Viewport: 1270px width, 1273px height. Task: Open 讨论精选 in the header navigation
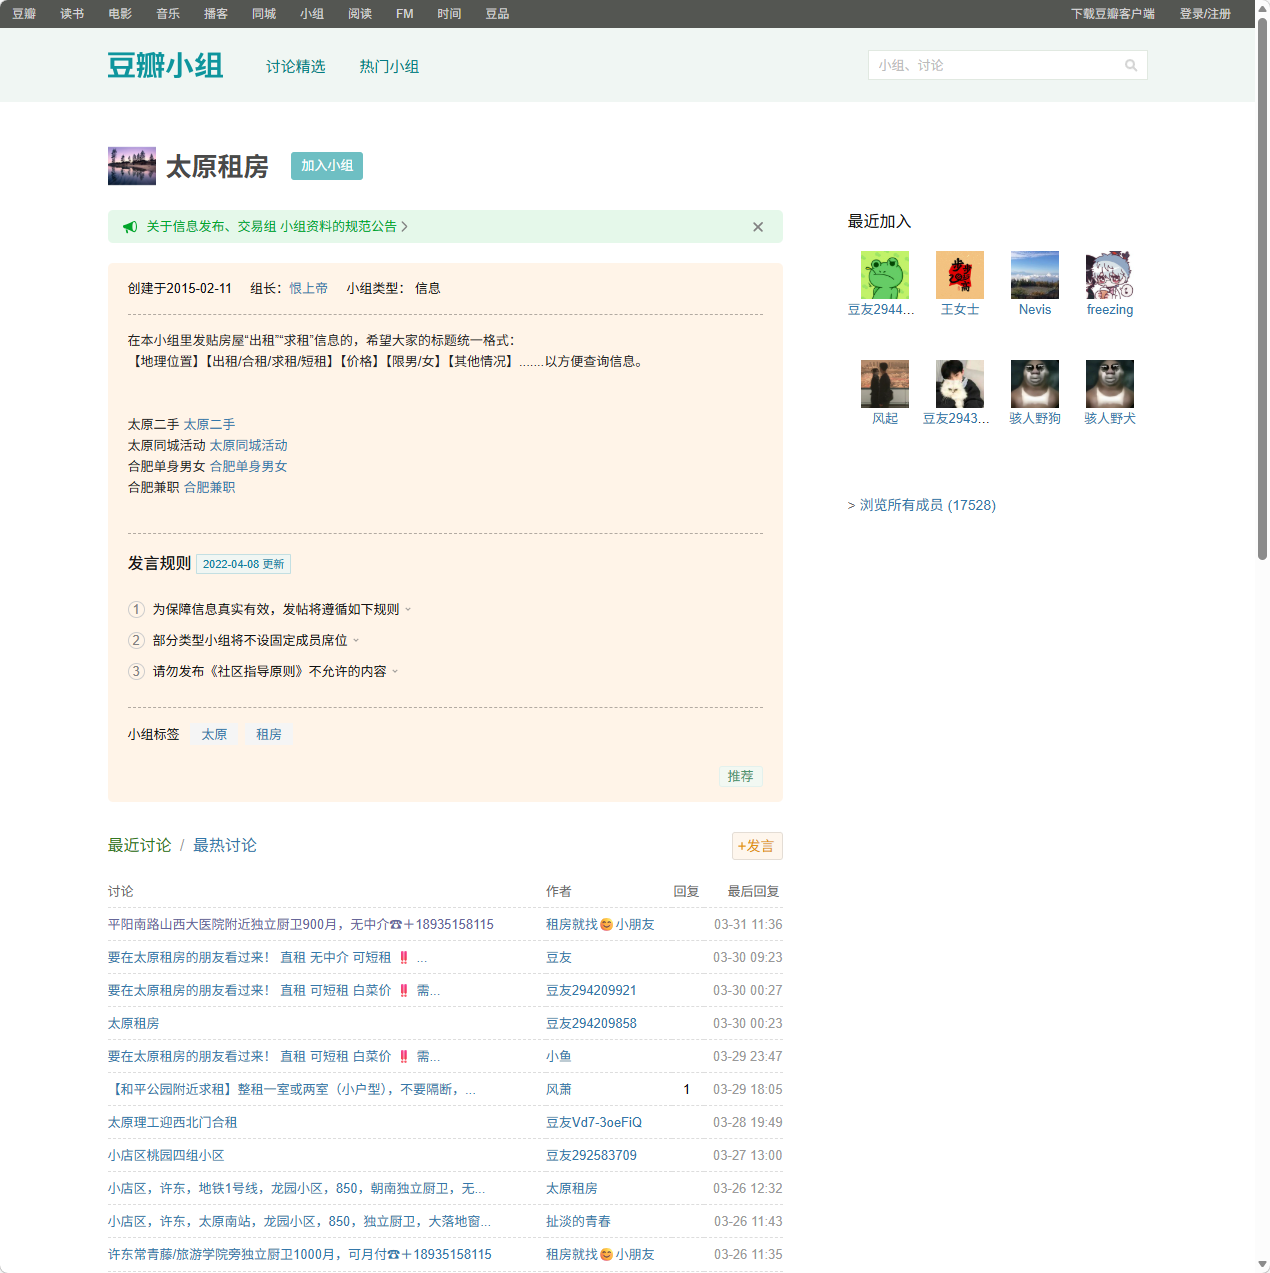295,67
